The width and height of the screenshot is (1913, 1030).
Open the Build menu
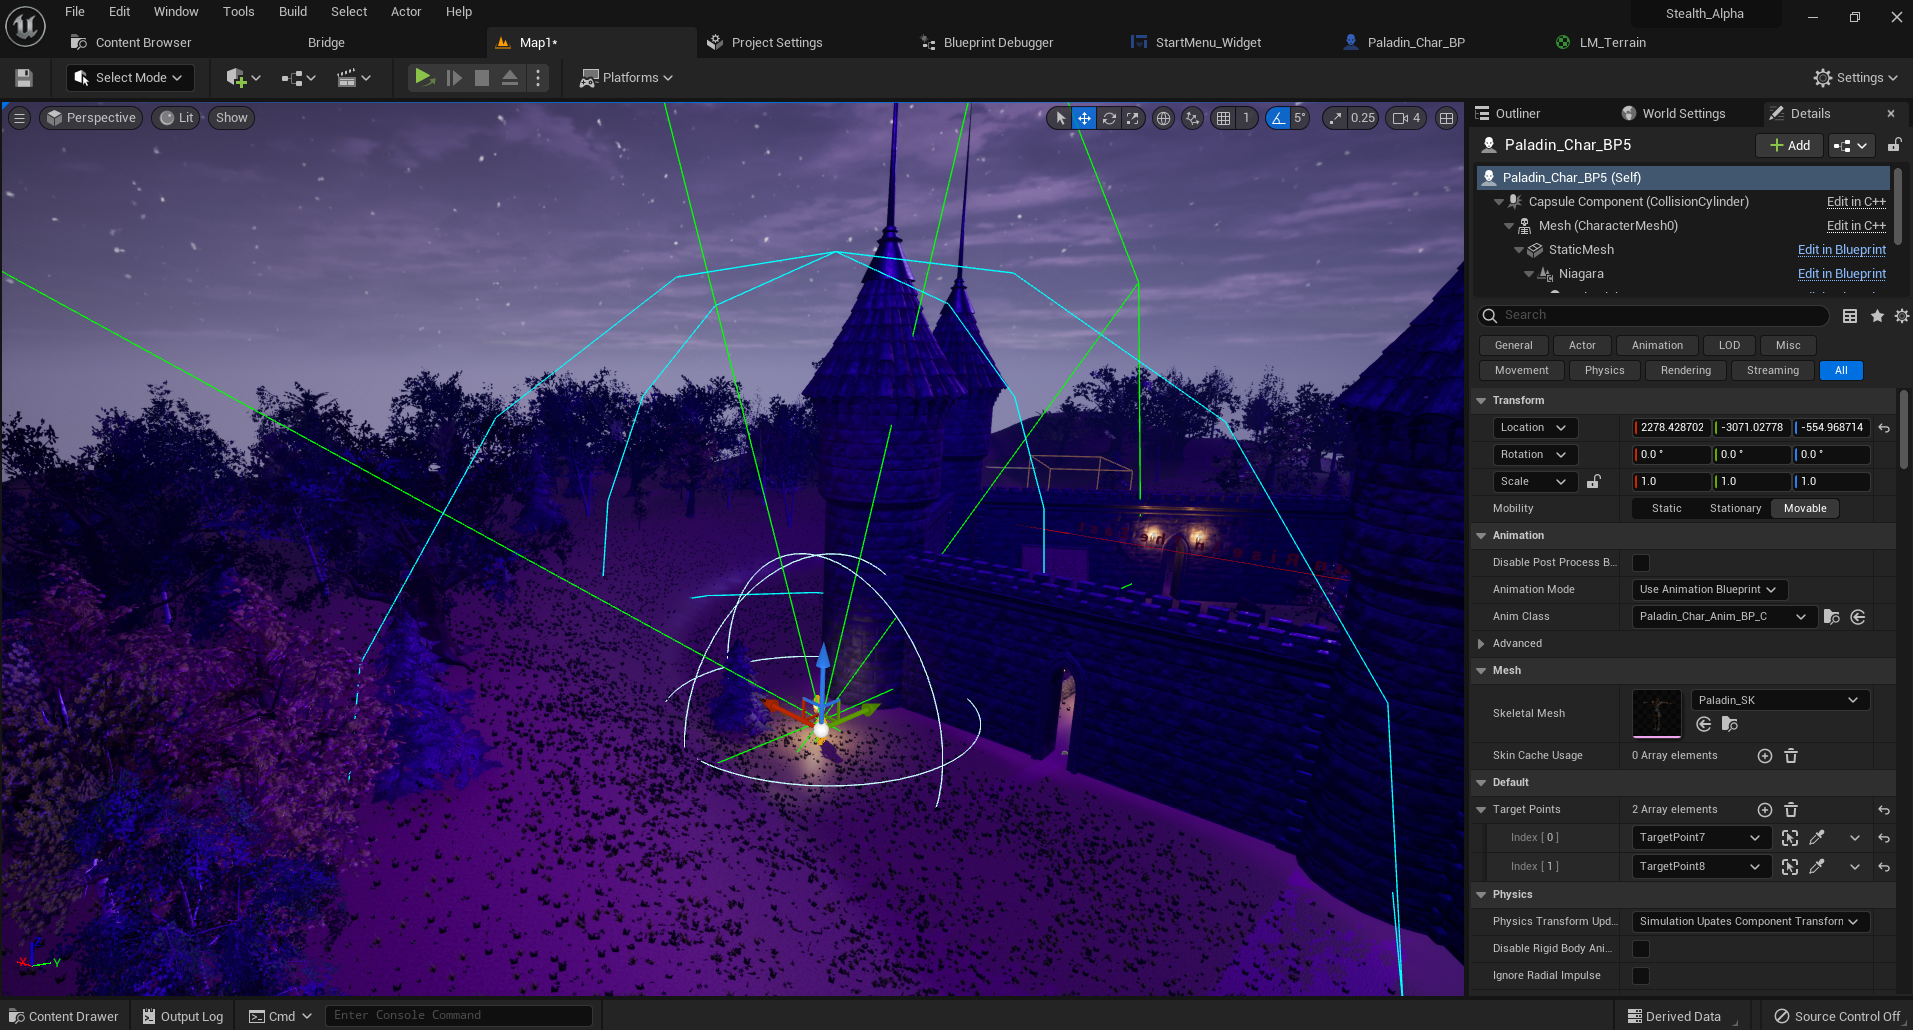click(x=293, y=12)
